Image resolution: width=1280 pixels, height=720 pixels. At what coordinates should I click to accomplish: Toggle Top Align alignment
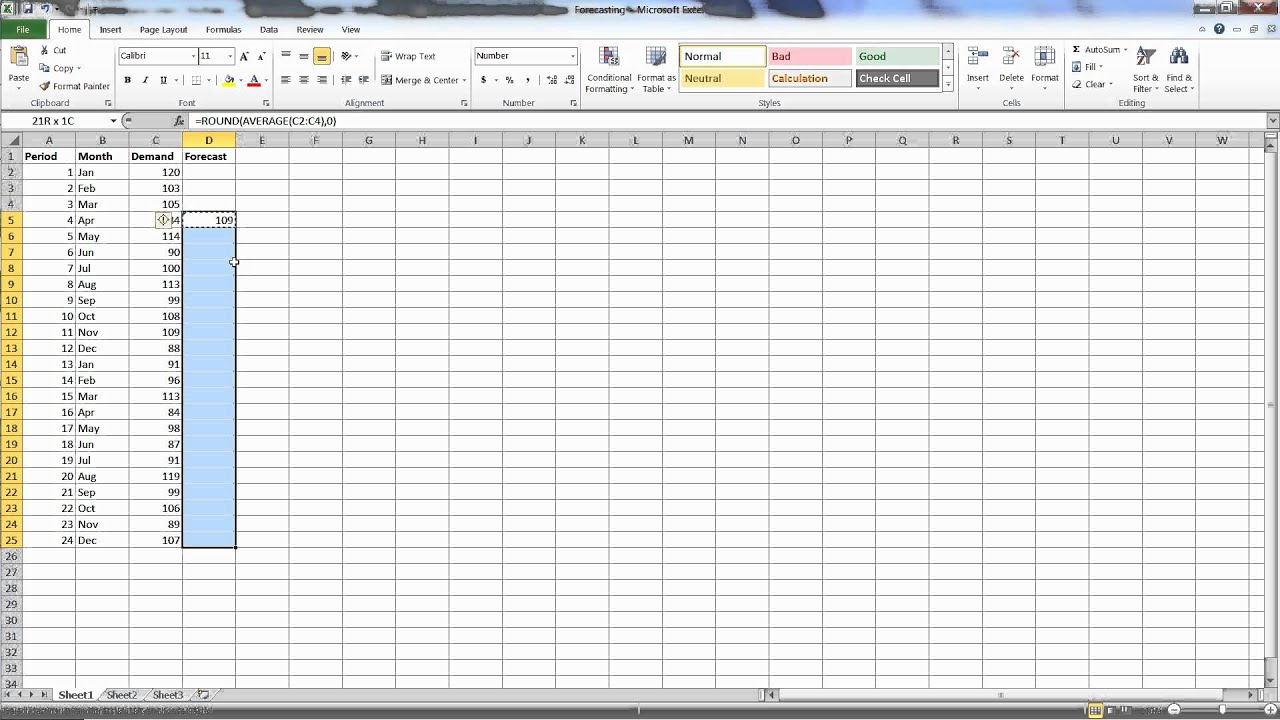click(x=286, y=56)
